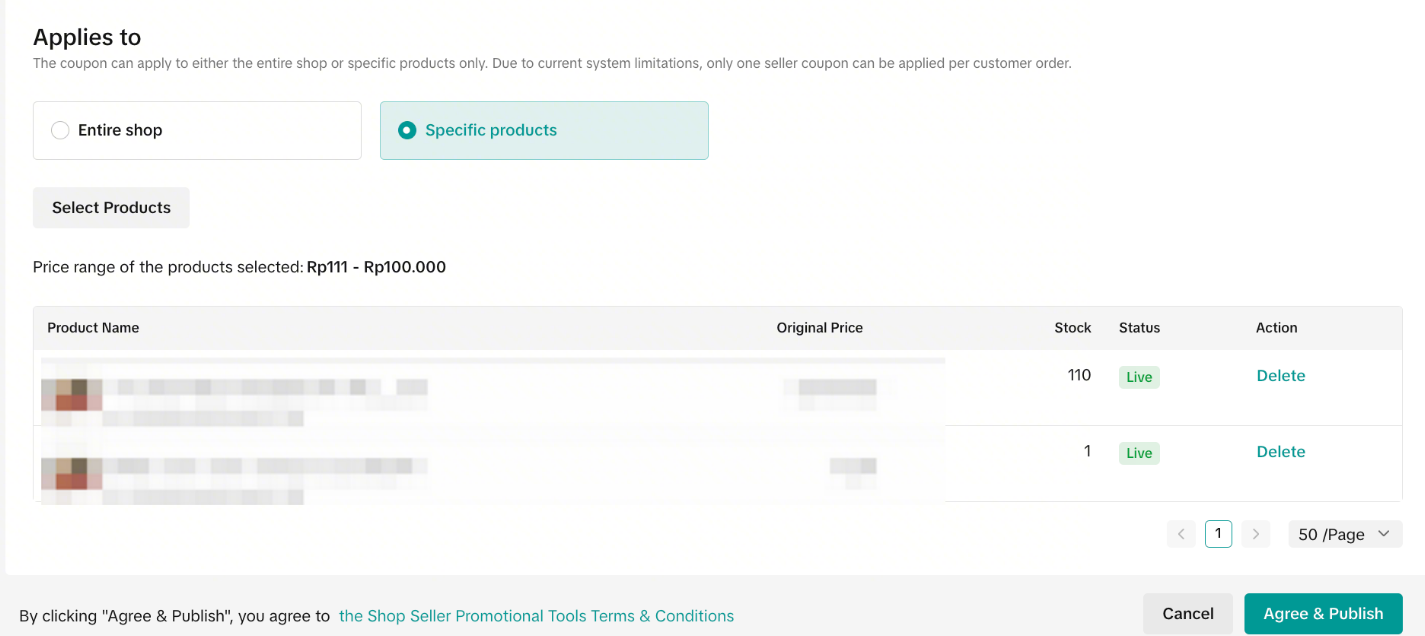The image size is (1425, 636).
Task: Click the second product's thumbnail image
Action: coord(72,473)
